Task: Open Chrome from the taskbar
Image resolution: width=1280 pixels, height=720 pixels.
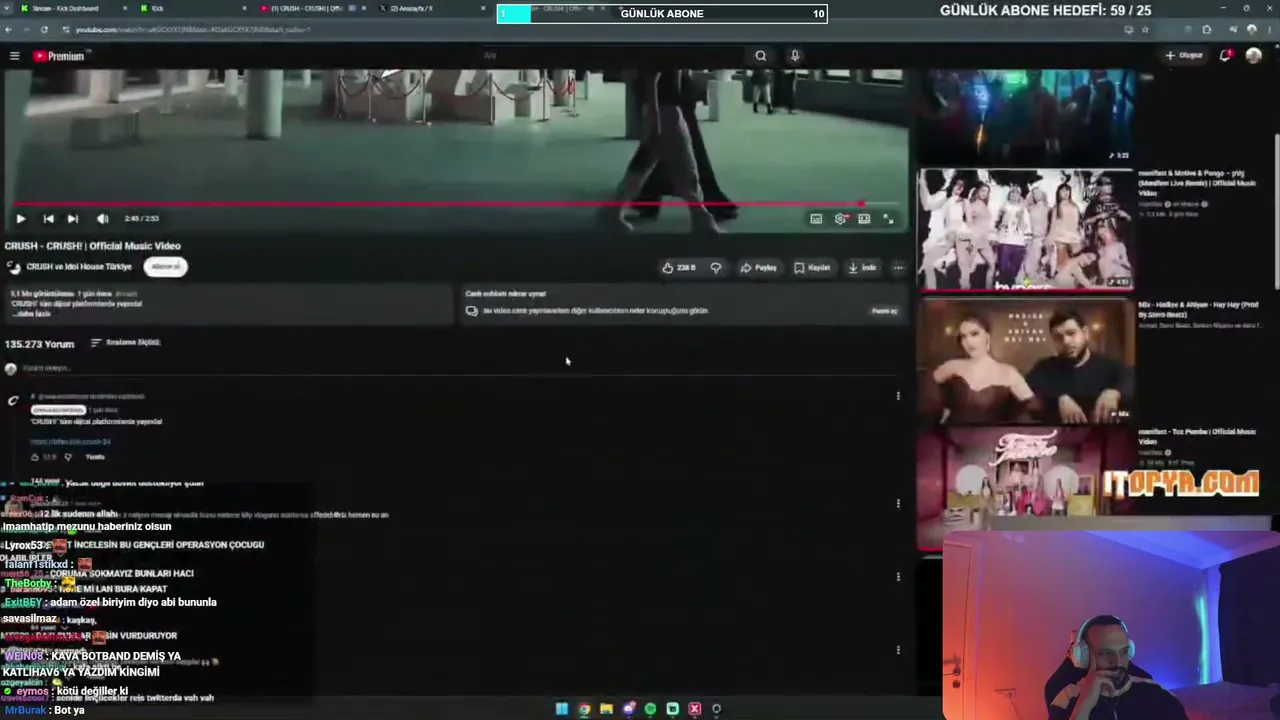Action: coord(584,709)
